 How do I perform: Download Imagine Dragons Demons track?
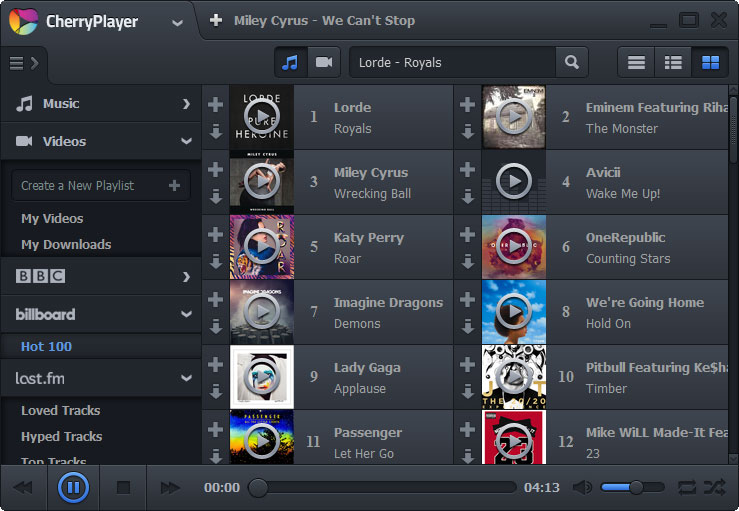(x=215, y=326)
